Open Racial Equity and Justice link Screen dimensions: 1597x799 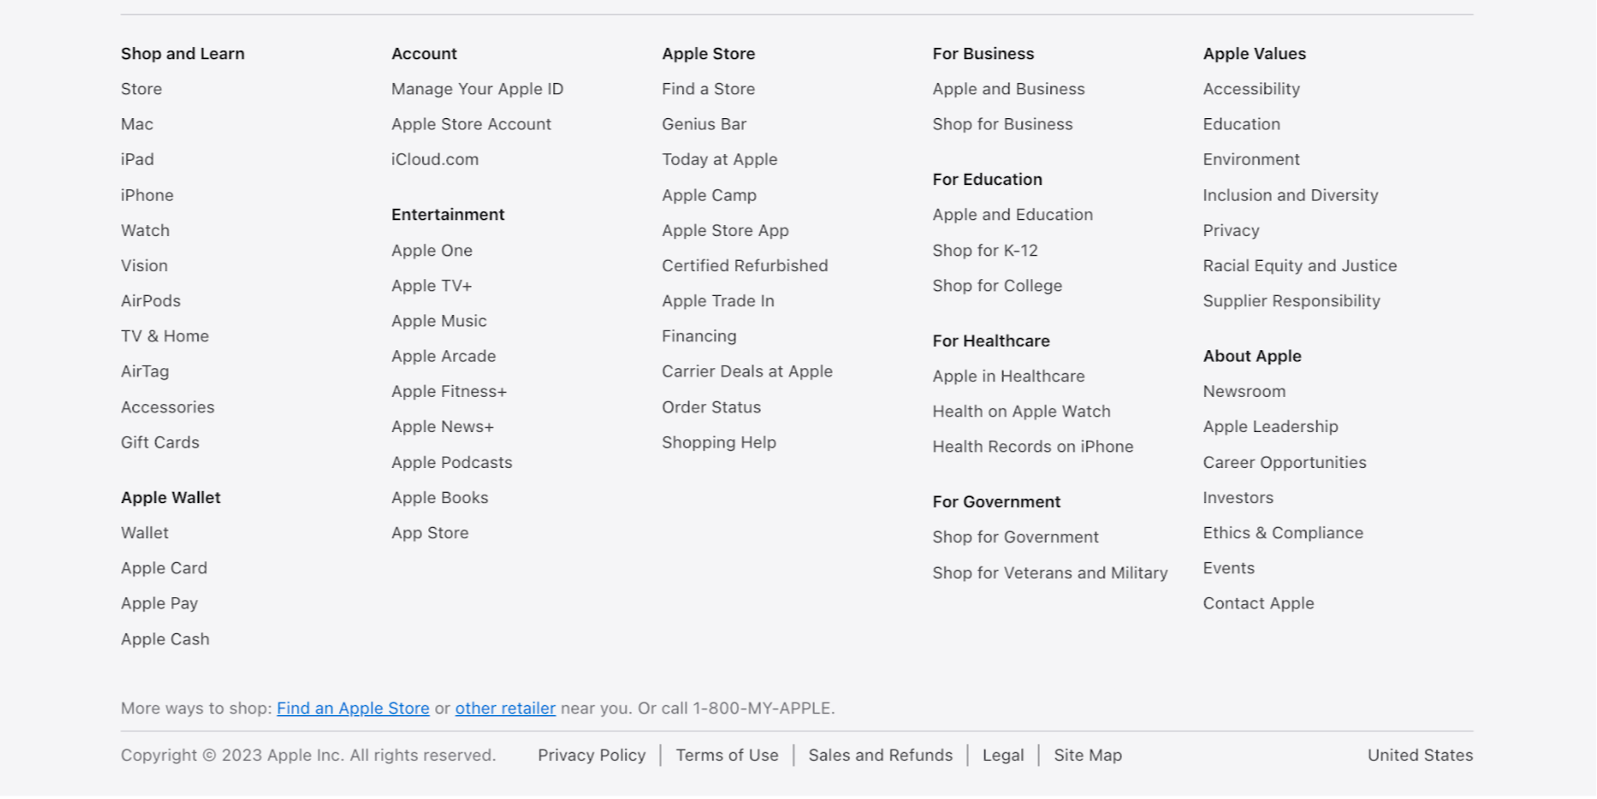[1300, 265]
